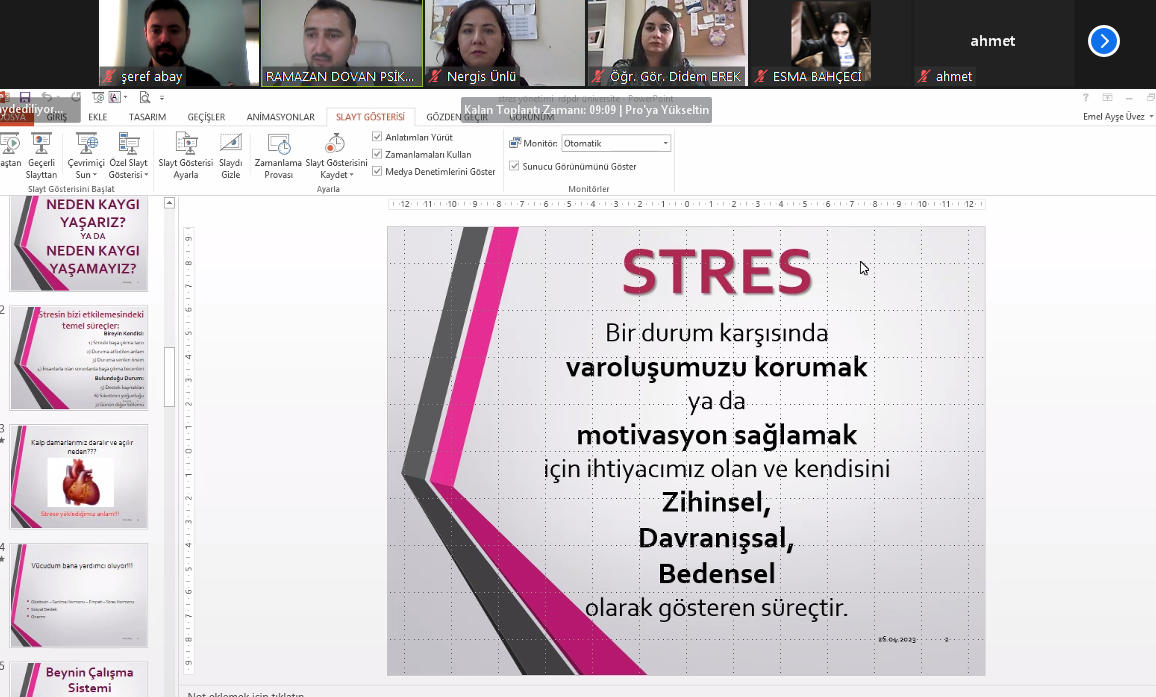Toggle Zamanlamaları Kullan checkbox
Viewport: 1156px width, 697px height.
pos(377,154)
